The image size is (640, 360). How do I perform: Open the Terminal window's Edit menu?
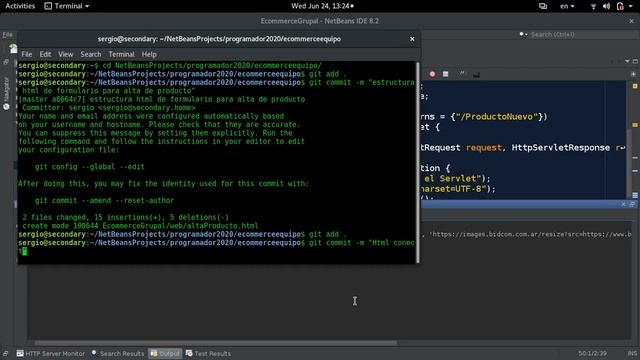(45, 54)
